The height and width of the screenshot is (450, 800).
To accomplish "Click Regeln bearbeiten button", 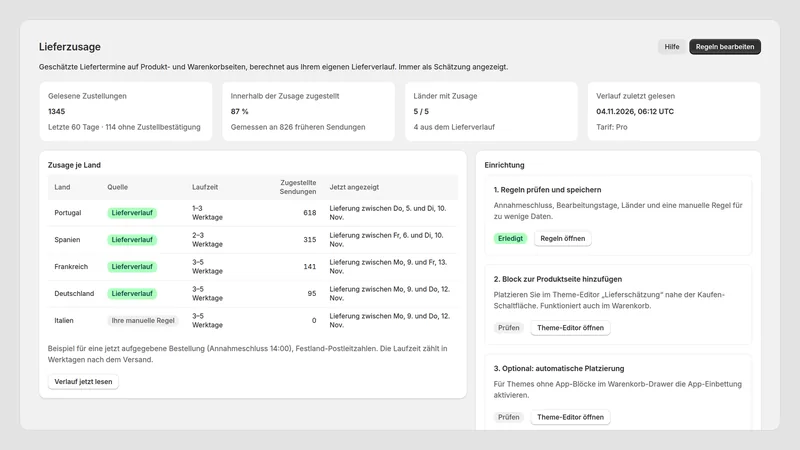I will tap(724, 46).
